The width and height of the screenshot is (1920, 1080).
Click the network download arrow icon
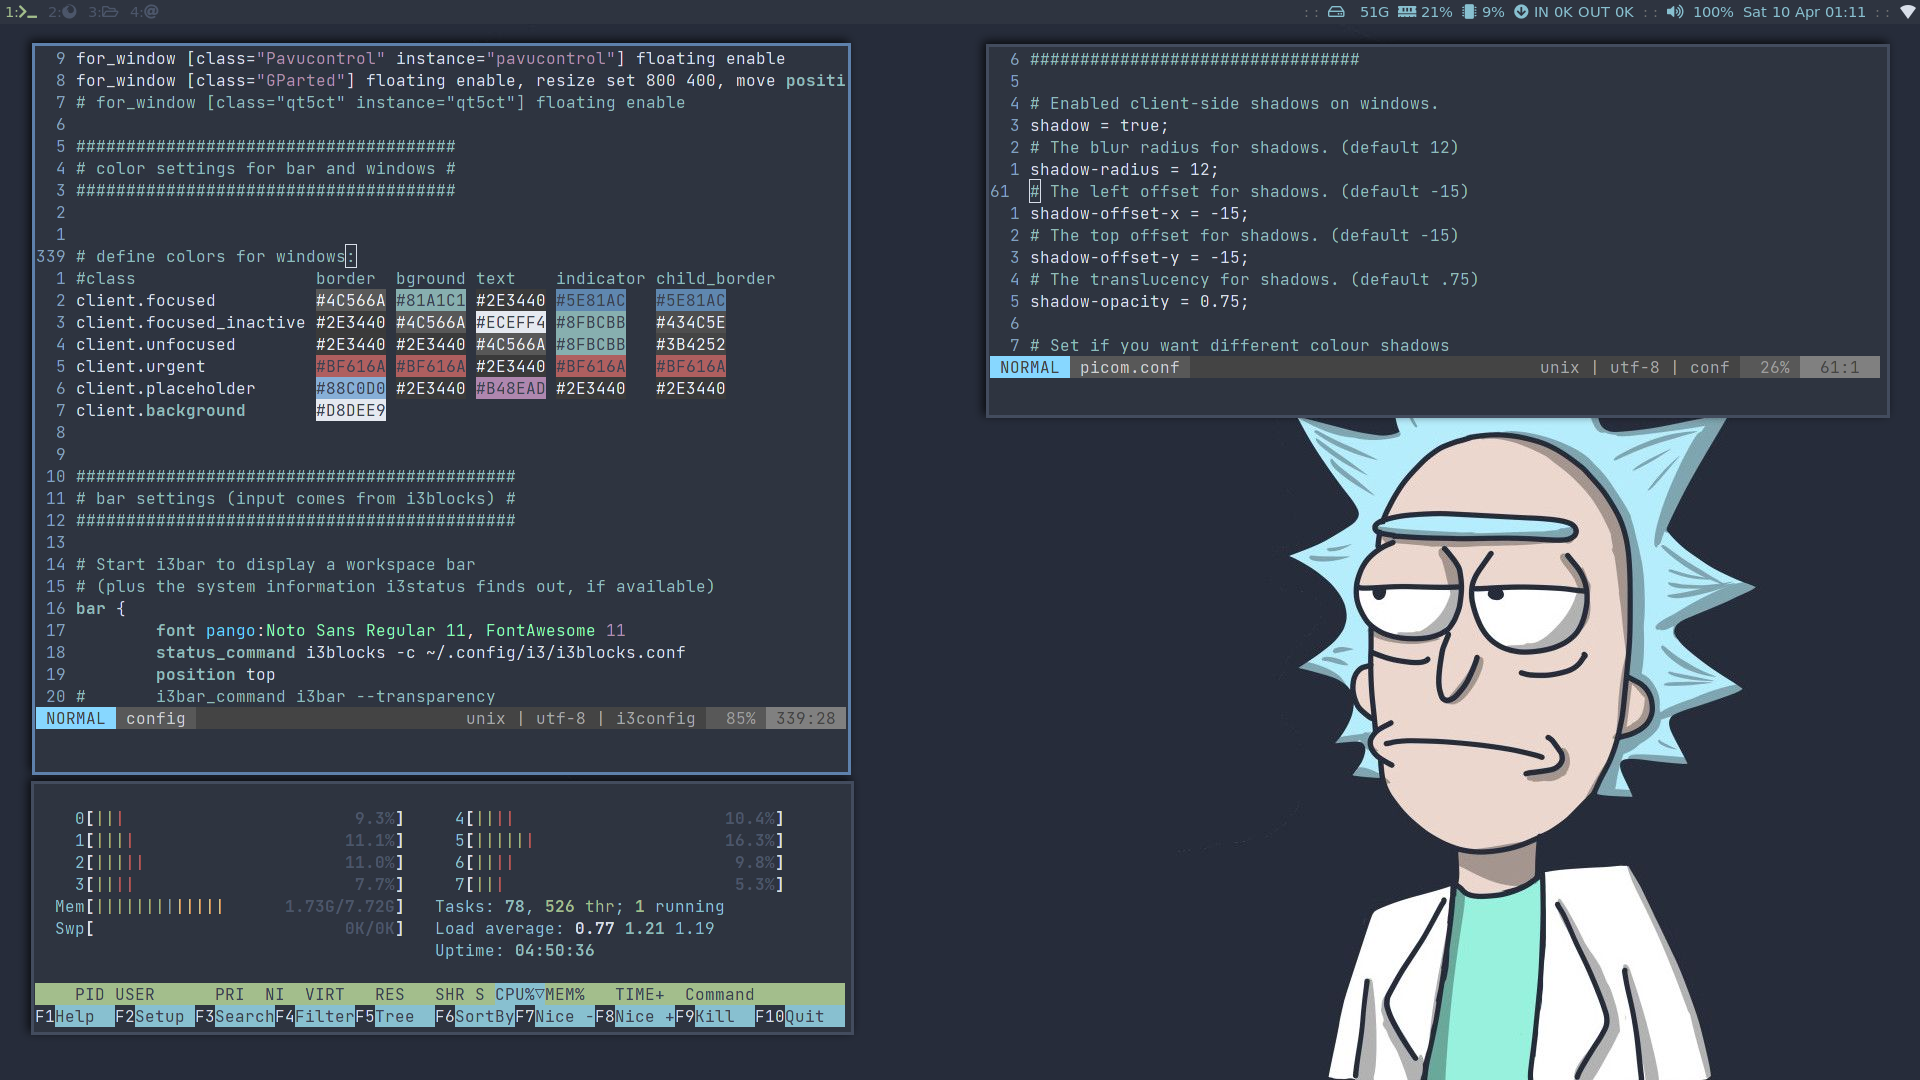(1521, 12)
